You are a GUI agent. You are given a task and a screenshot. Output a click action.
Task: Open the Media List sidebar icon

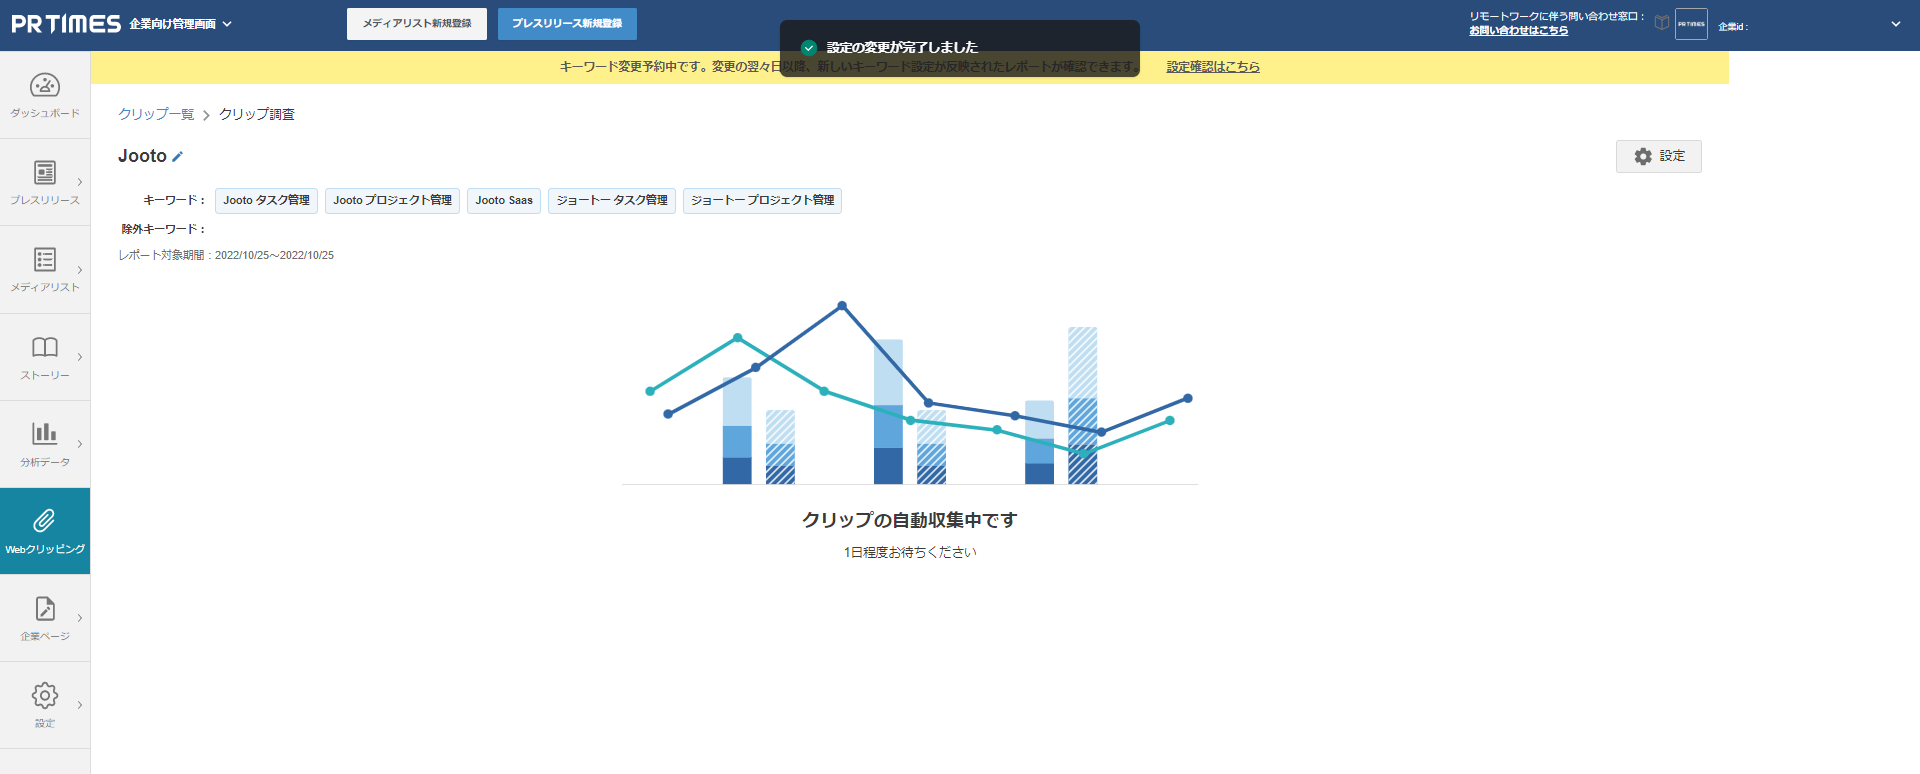(45, 259)
